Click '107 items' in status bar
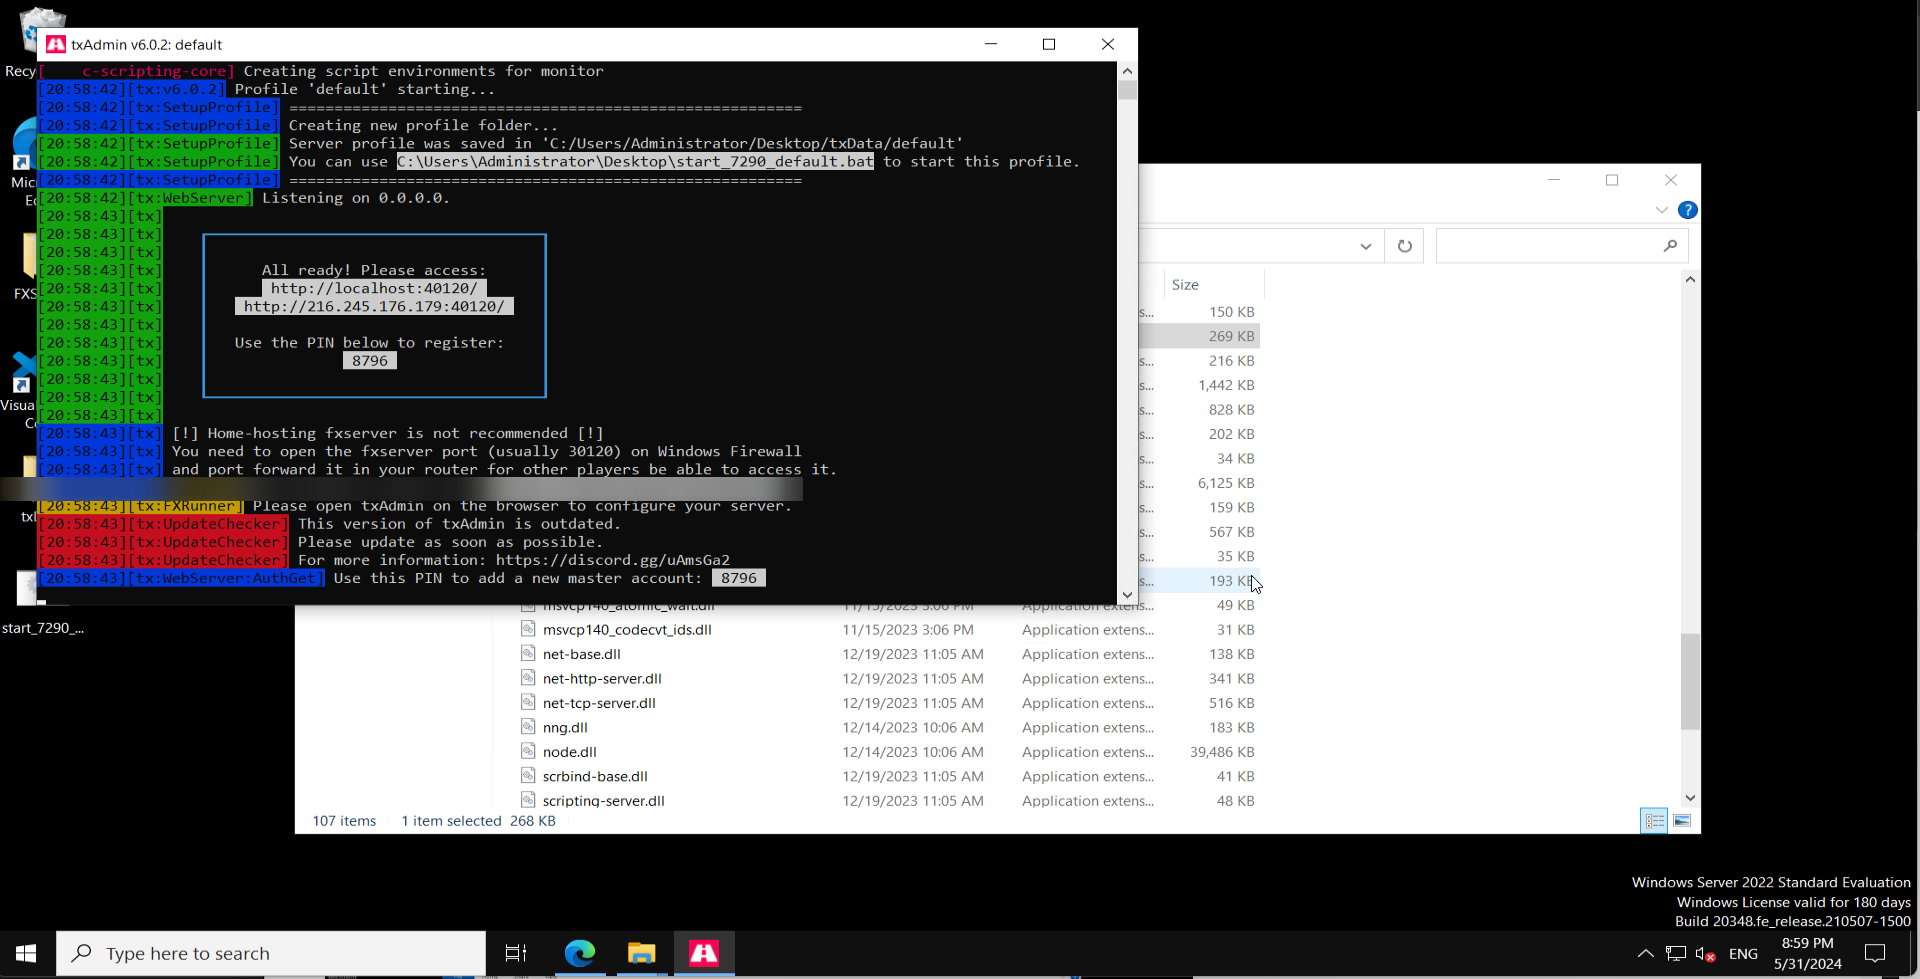Image resolution: width=1920 pixels, height=979 pixels. [344, 821]
